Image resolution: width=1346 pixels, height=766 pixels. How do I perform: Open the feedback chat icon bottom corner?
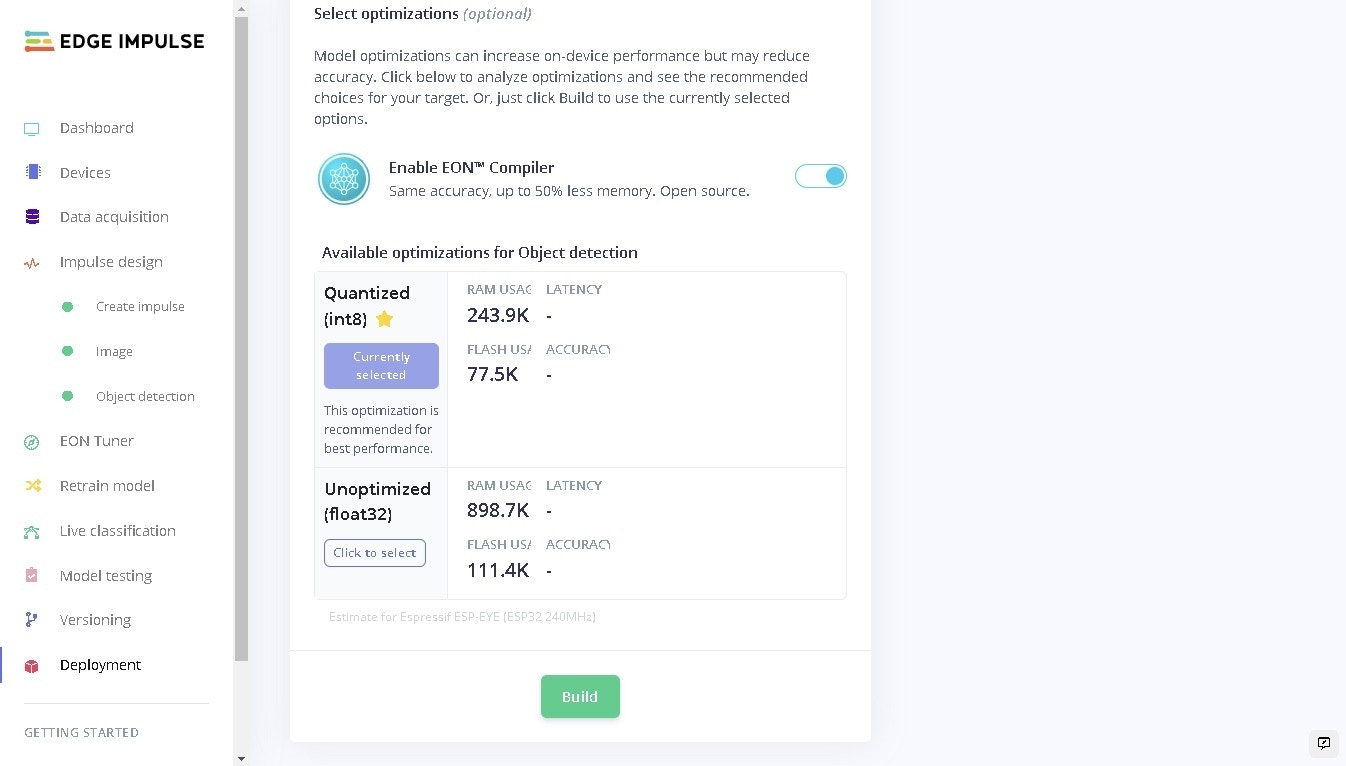[1324, 743]
